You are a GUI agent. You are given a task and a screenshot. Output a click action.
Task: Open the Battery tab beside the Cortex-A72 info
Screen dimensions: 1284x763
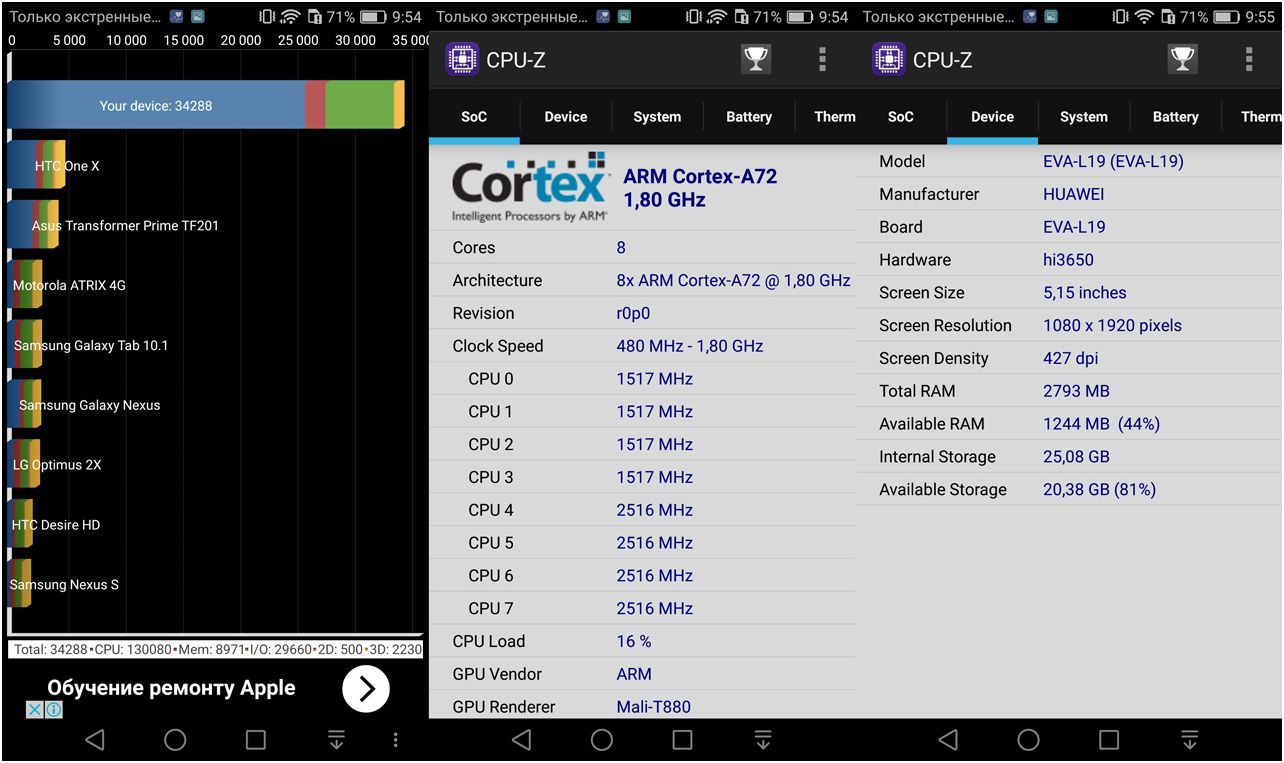click(748, 117)
